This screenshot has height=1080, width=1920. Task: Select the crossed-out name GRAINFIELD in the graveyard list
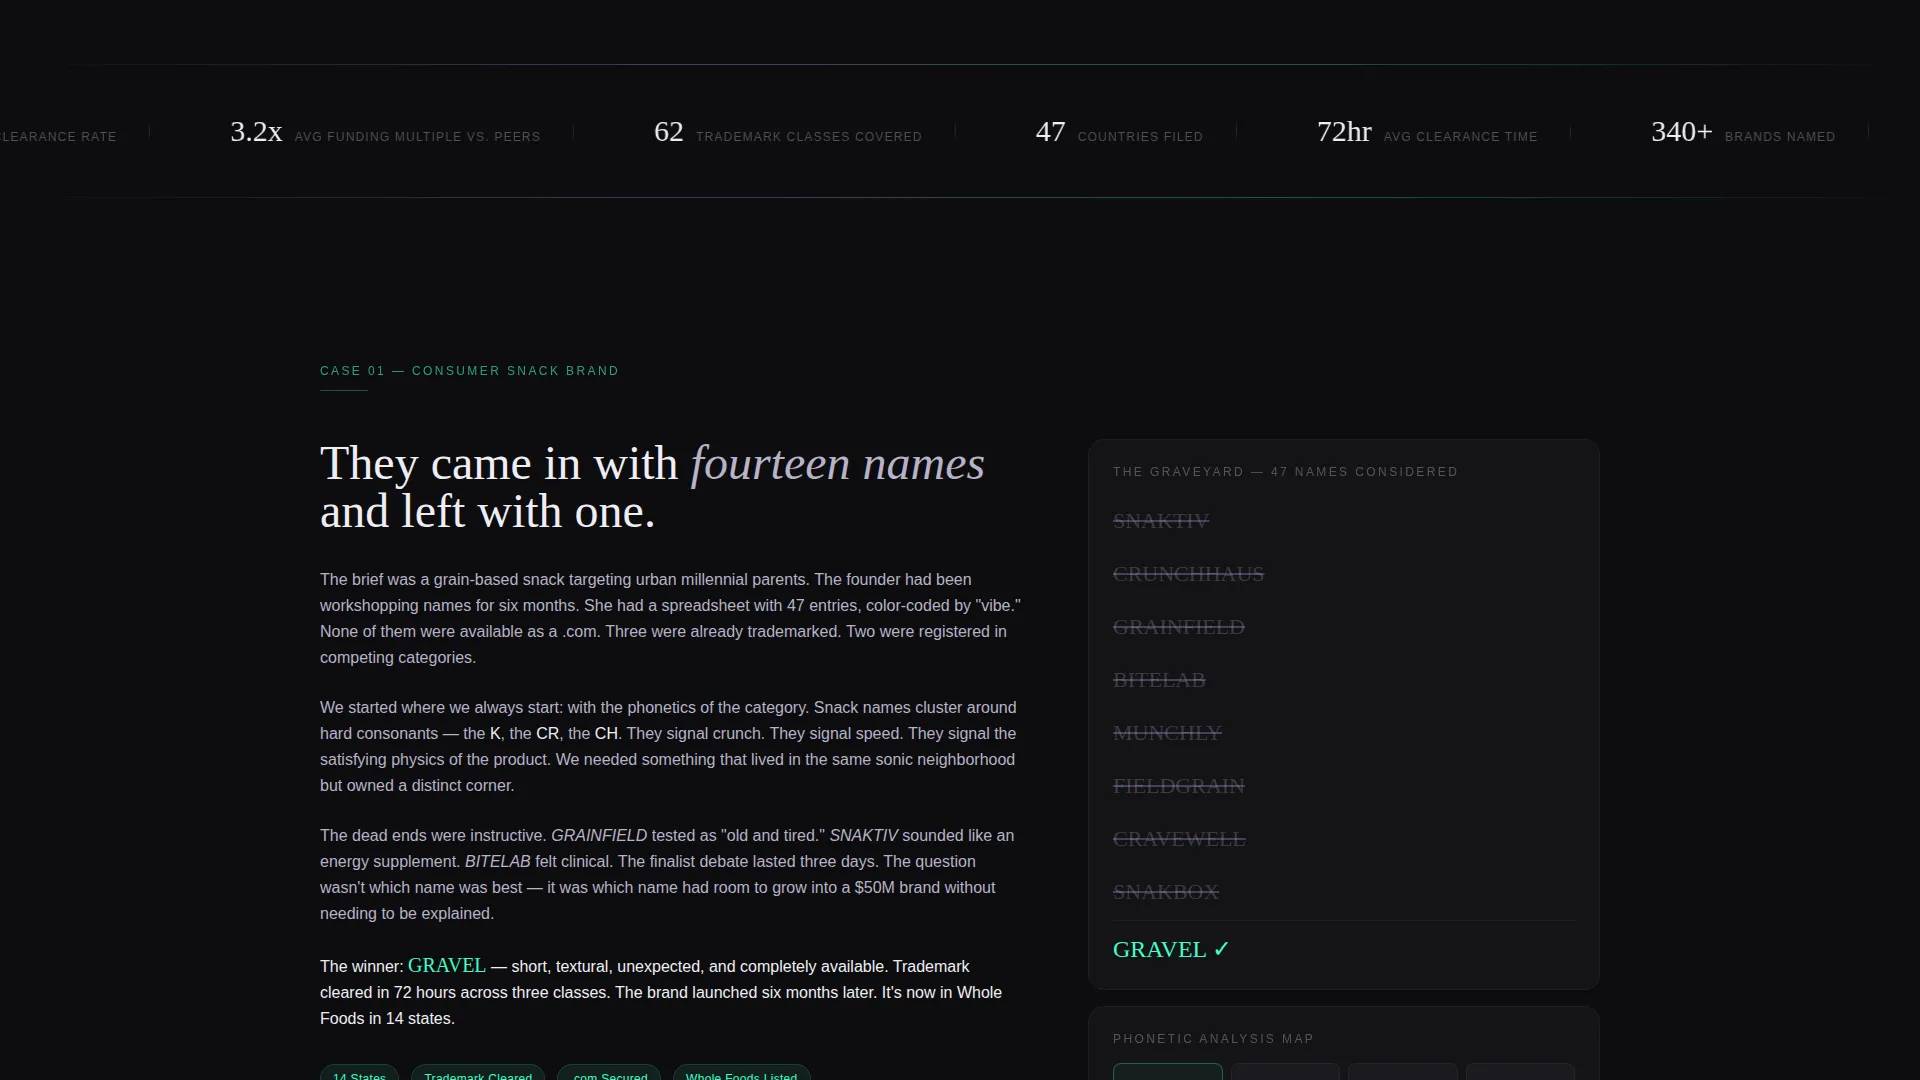1179,627
